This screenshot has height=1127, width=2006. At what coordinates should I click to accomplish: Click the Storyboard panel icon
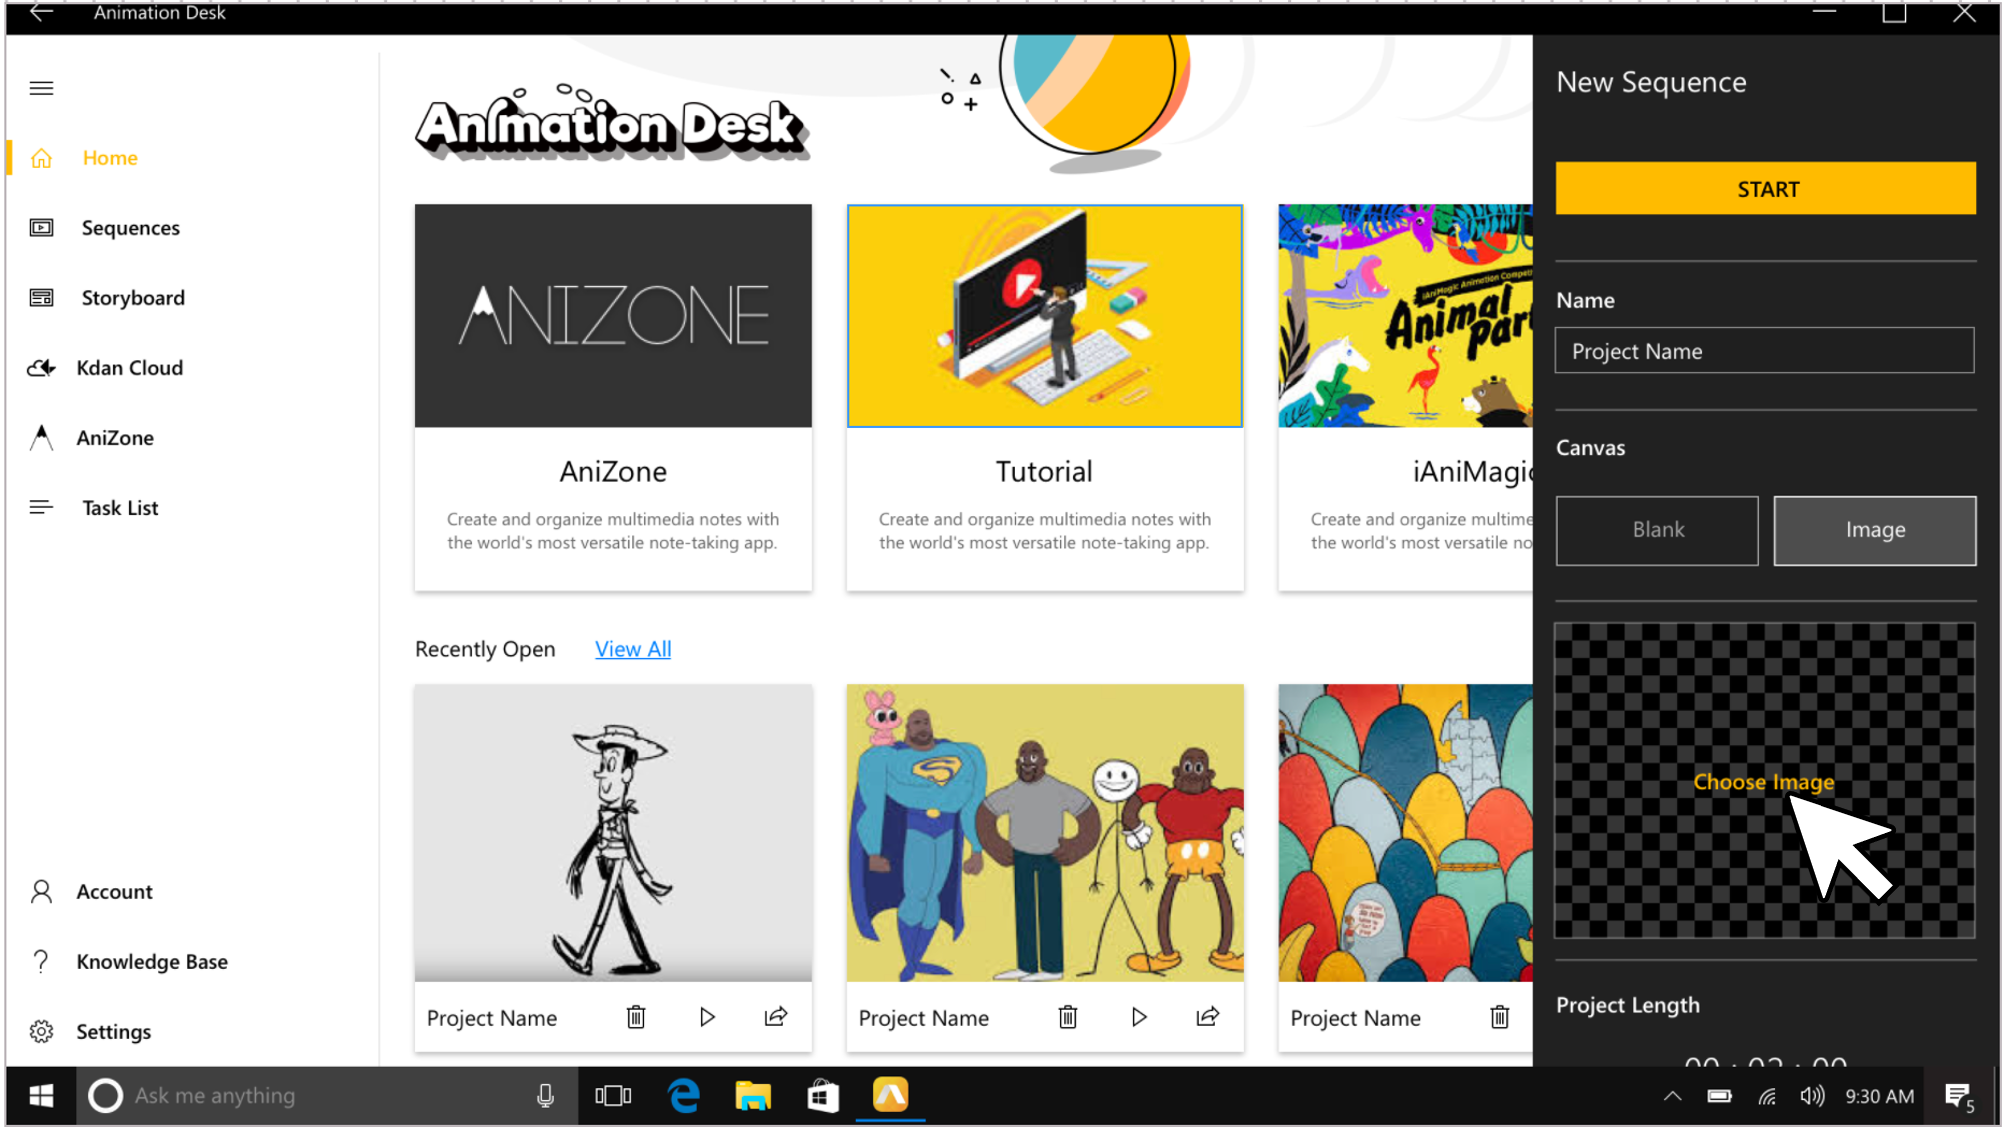point(41,298)
